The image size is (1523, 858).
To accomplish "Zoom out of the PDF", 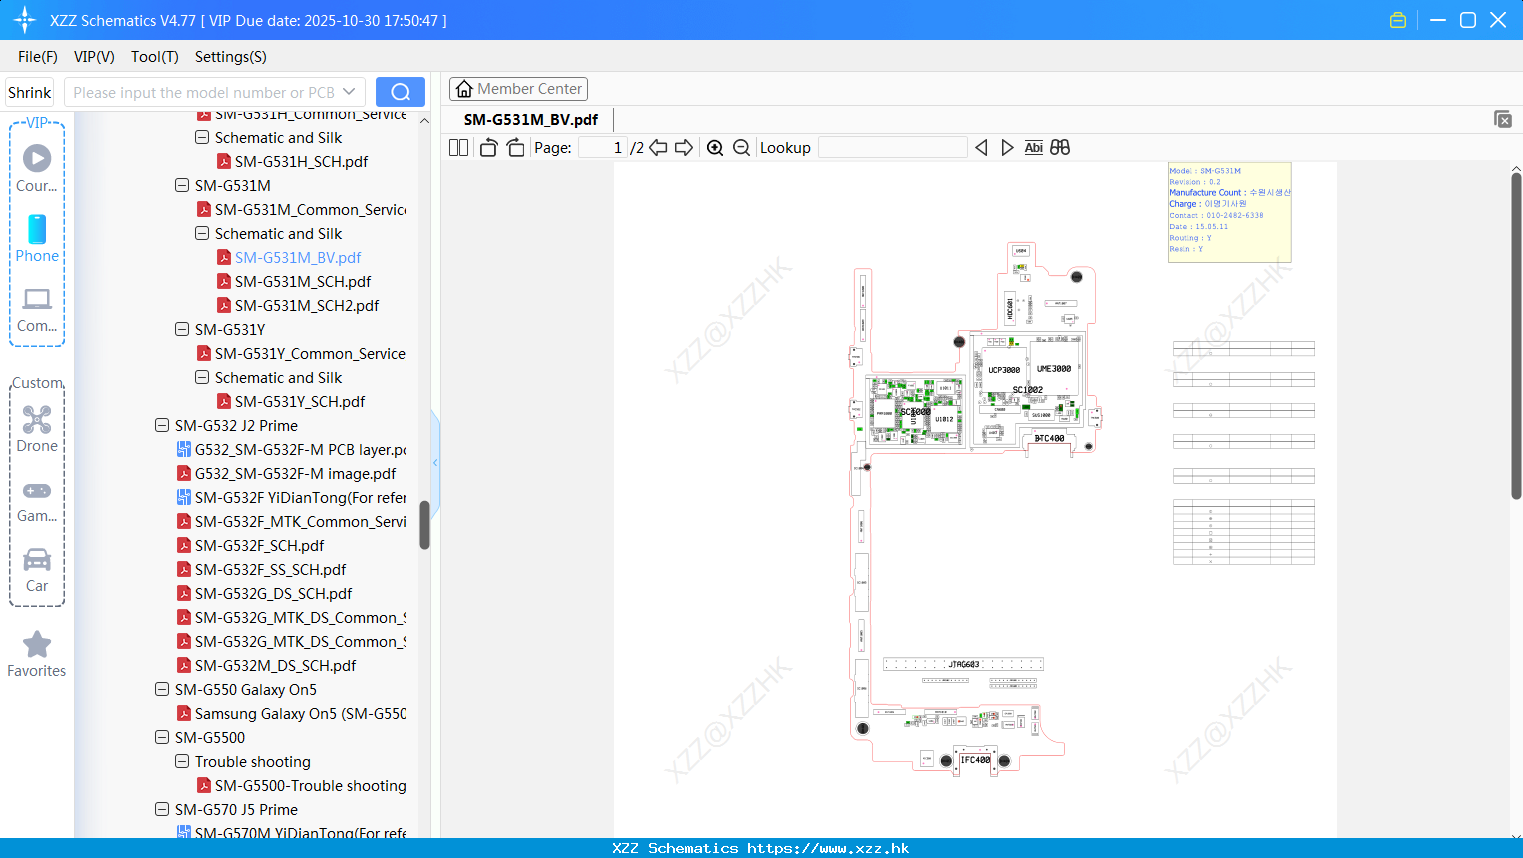I will pos(741,148).
